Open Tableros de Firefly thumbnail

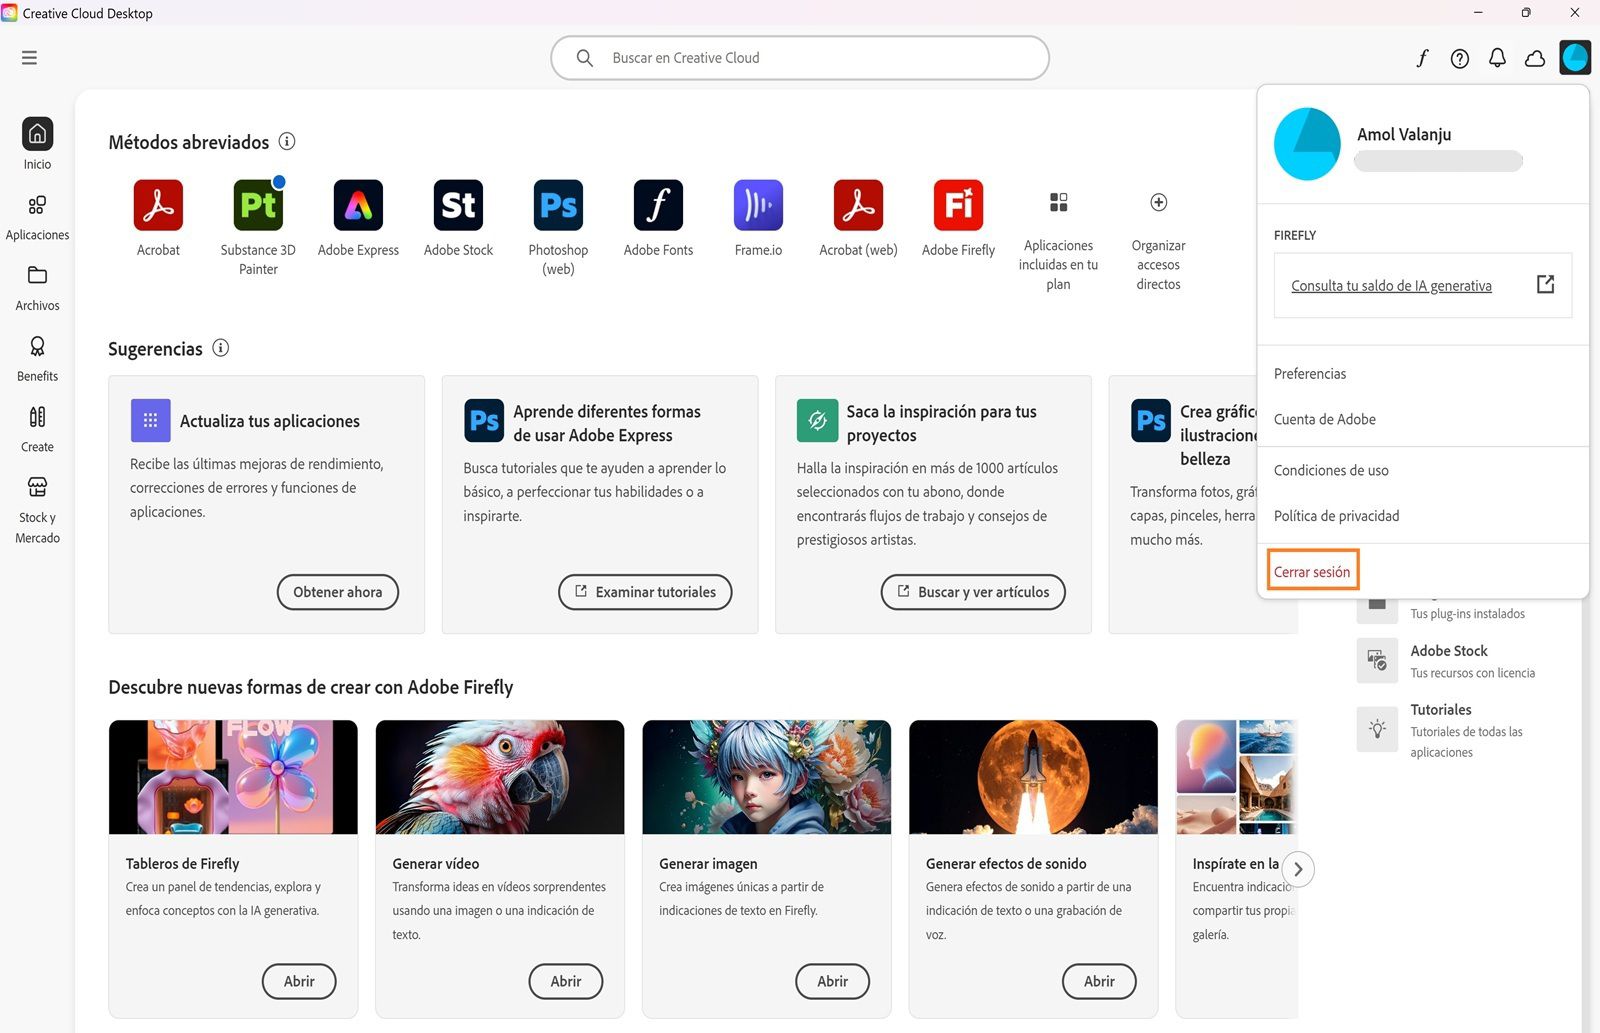tap(233, 777)
